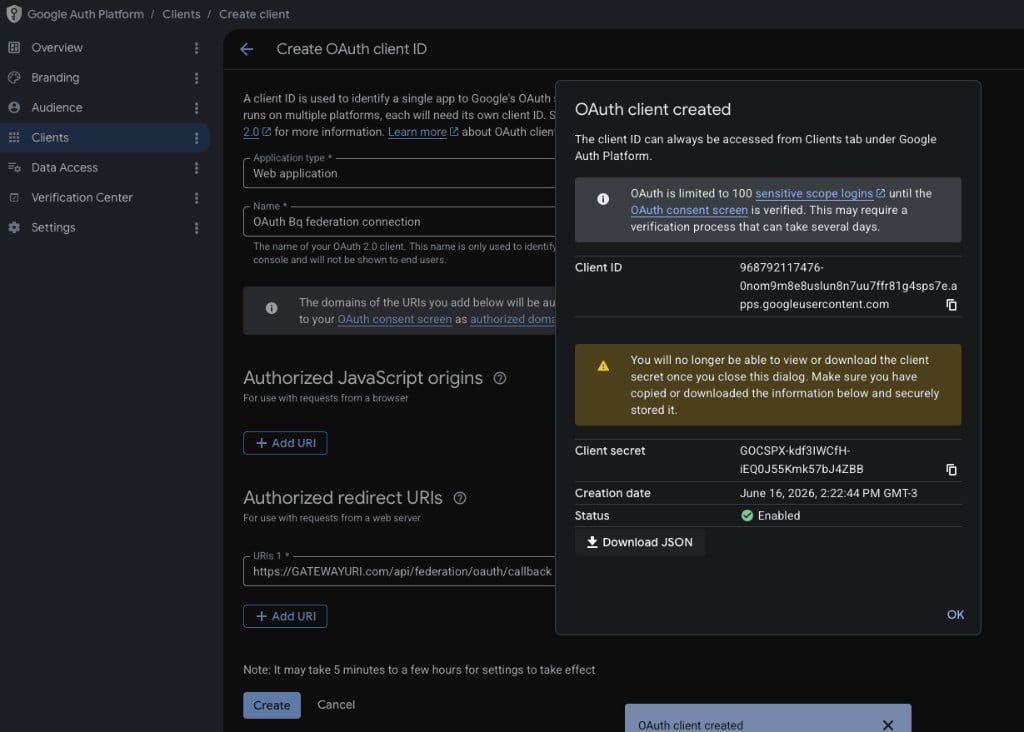
Task: Open the Application type dropdown
Action: coord(400,173)
